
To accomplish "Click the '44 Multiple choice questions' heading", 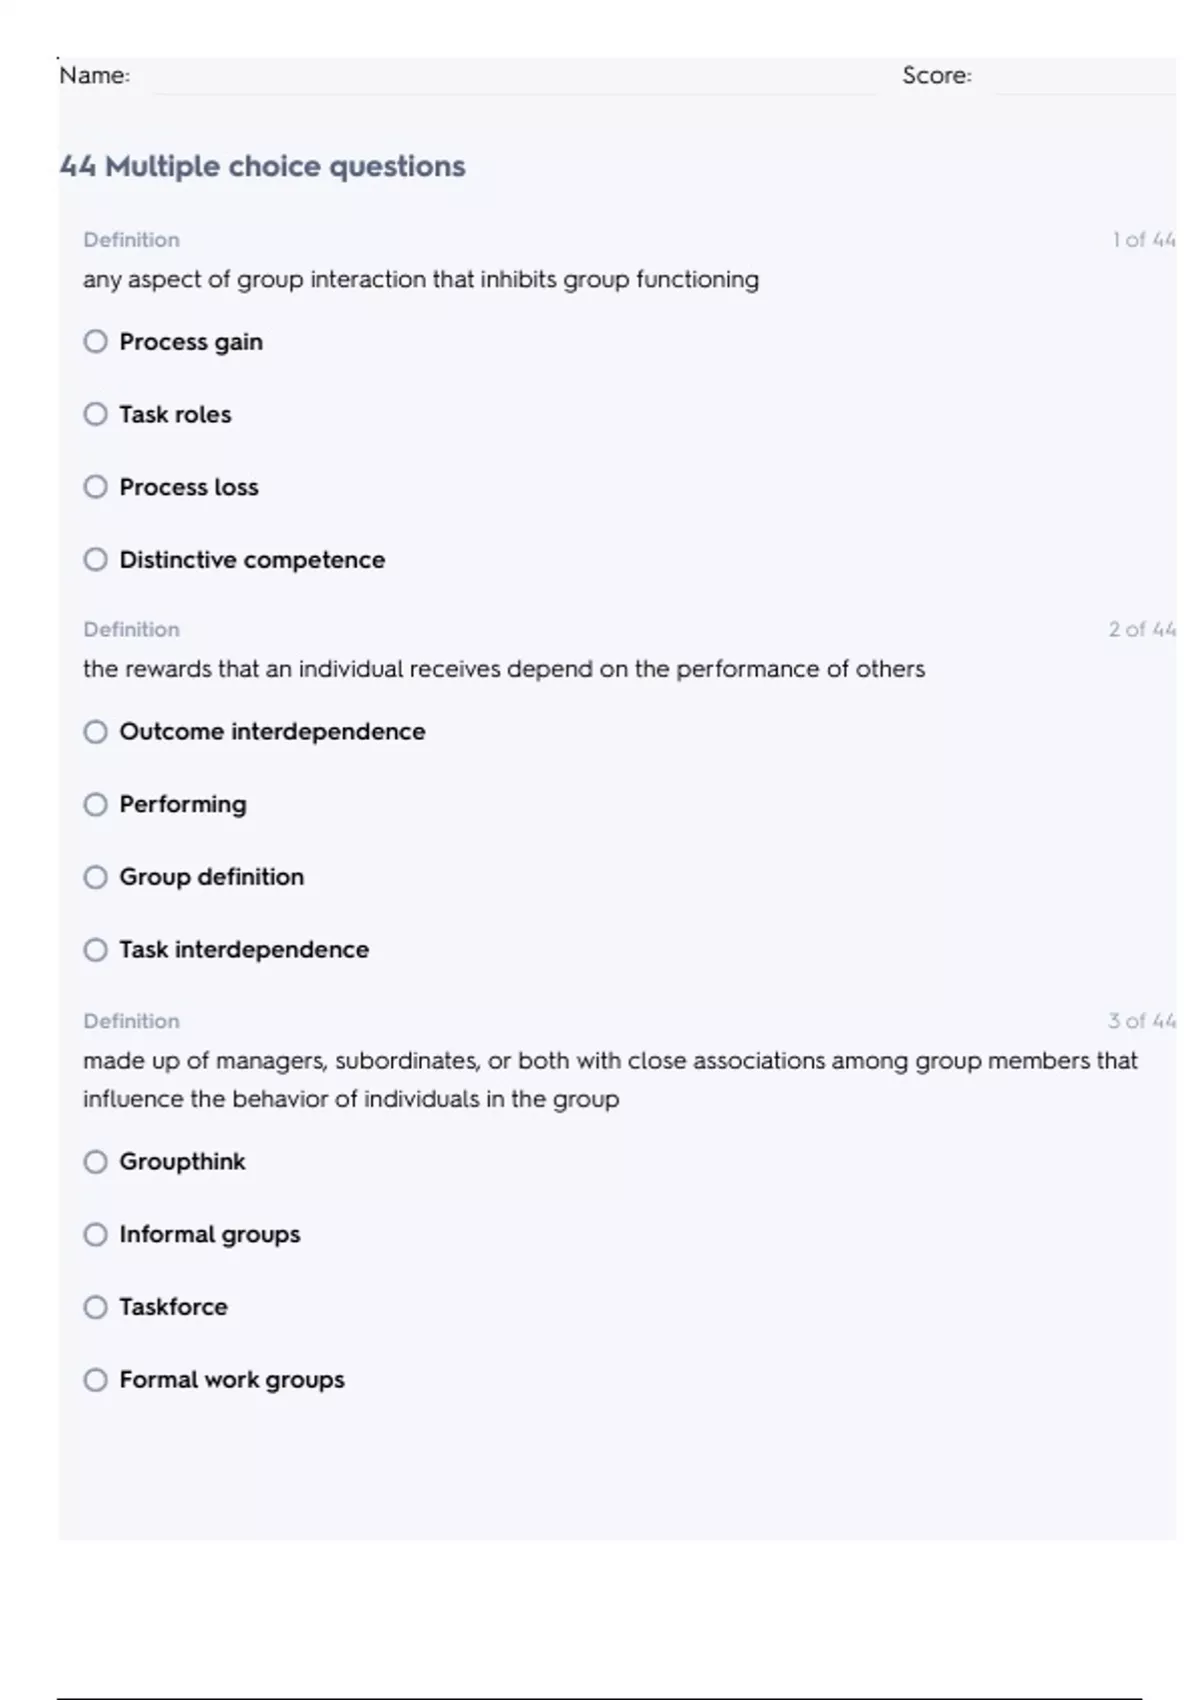I will click(263, 166).
